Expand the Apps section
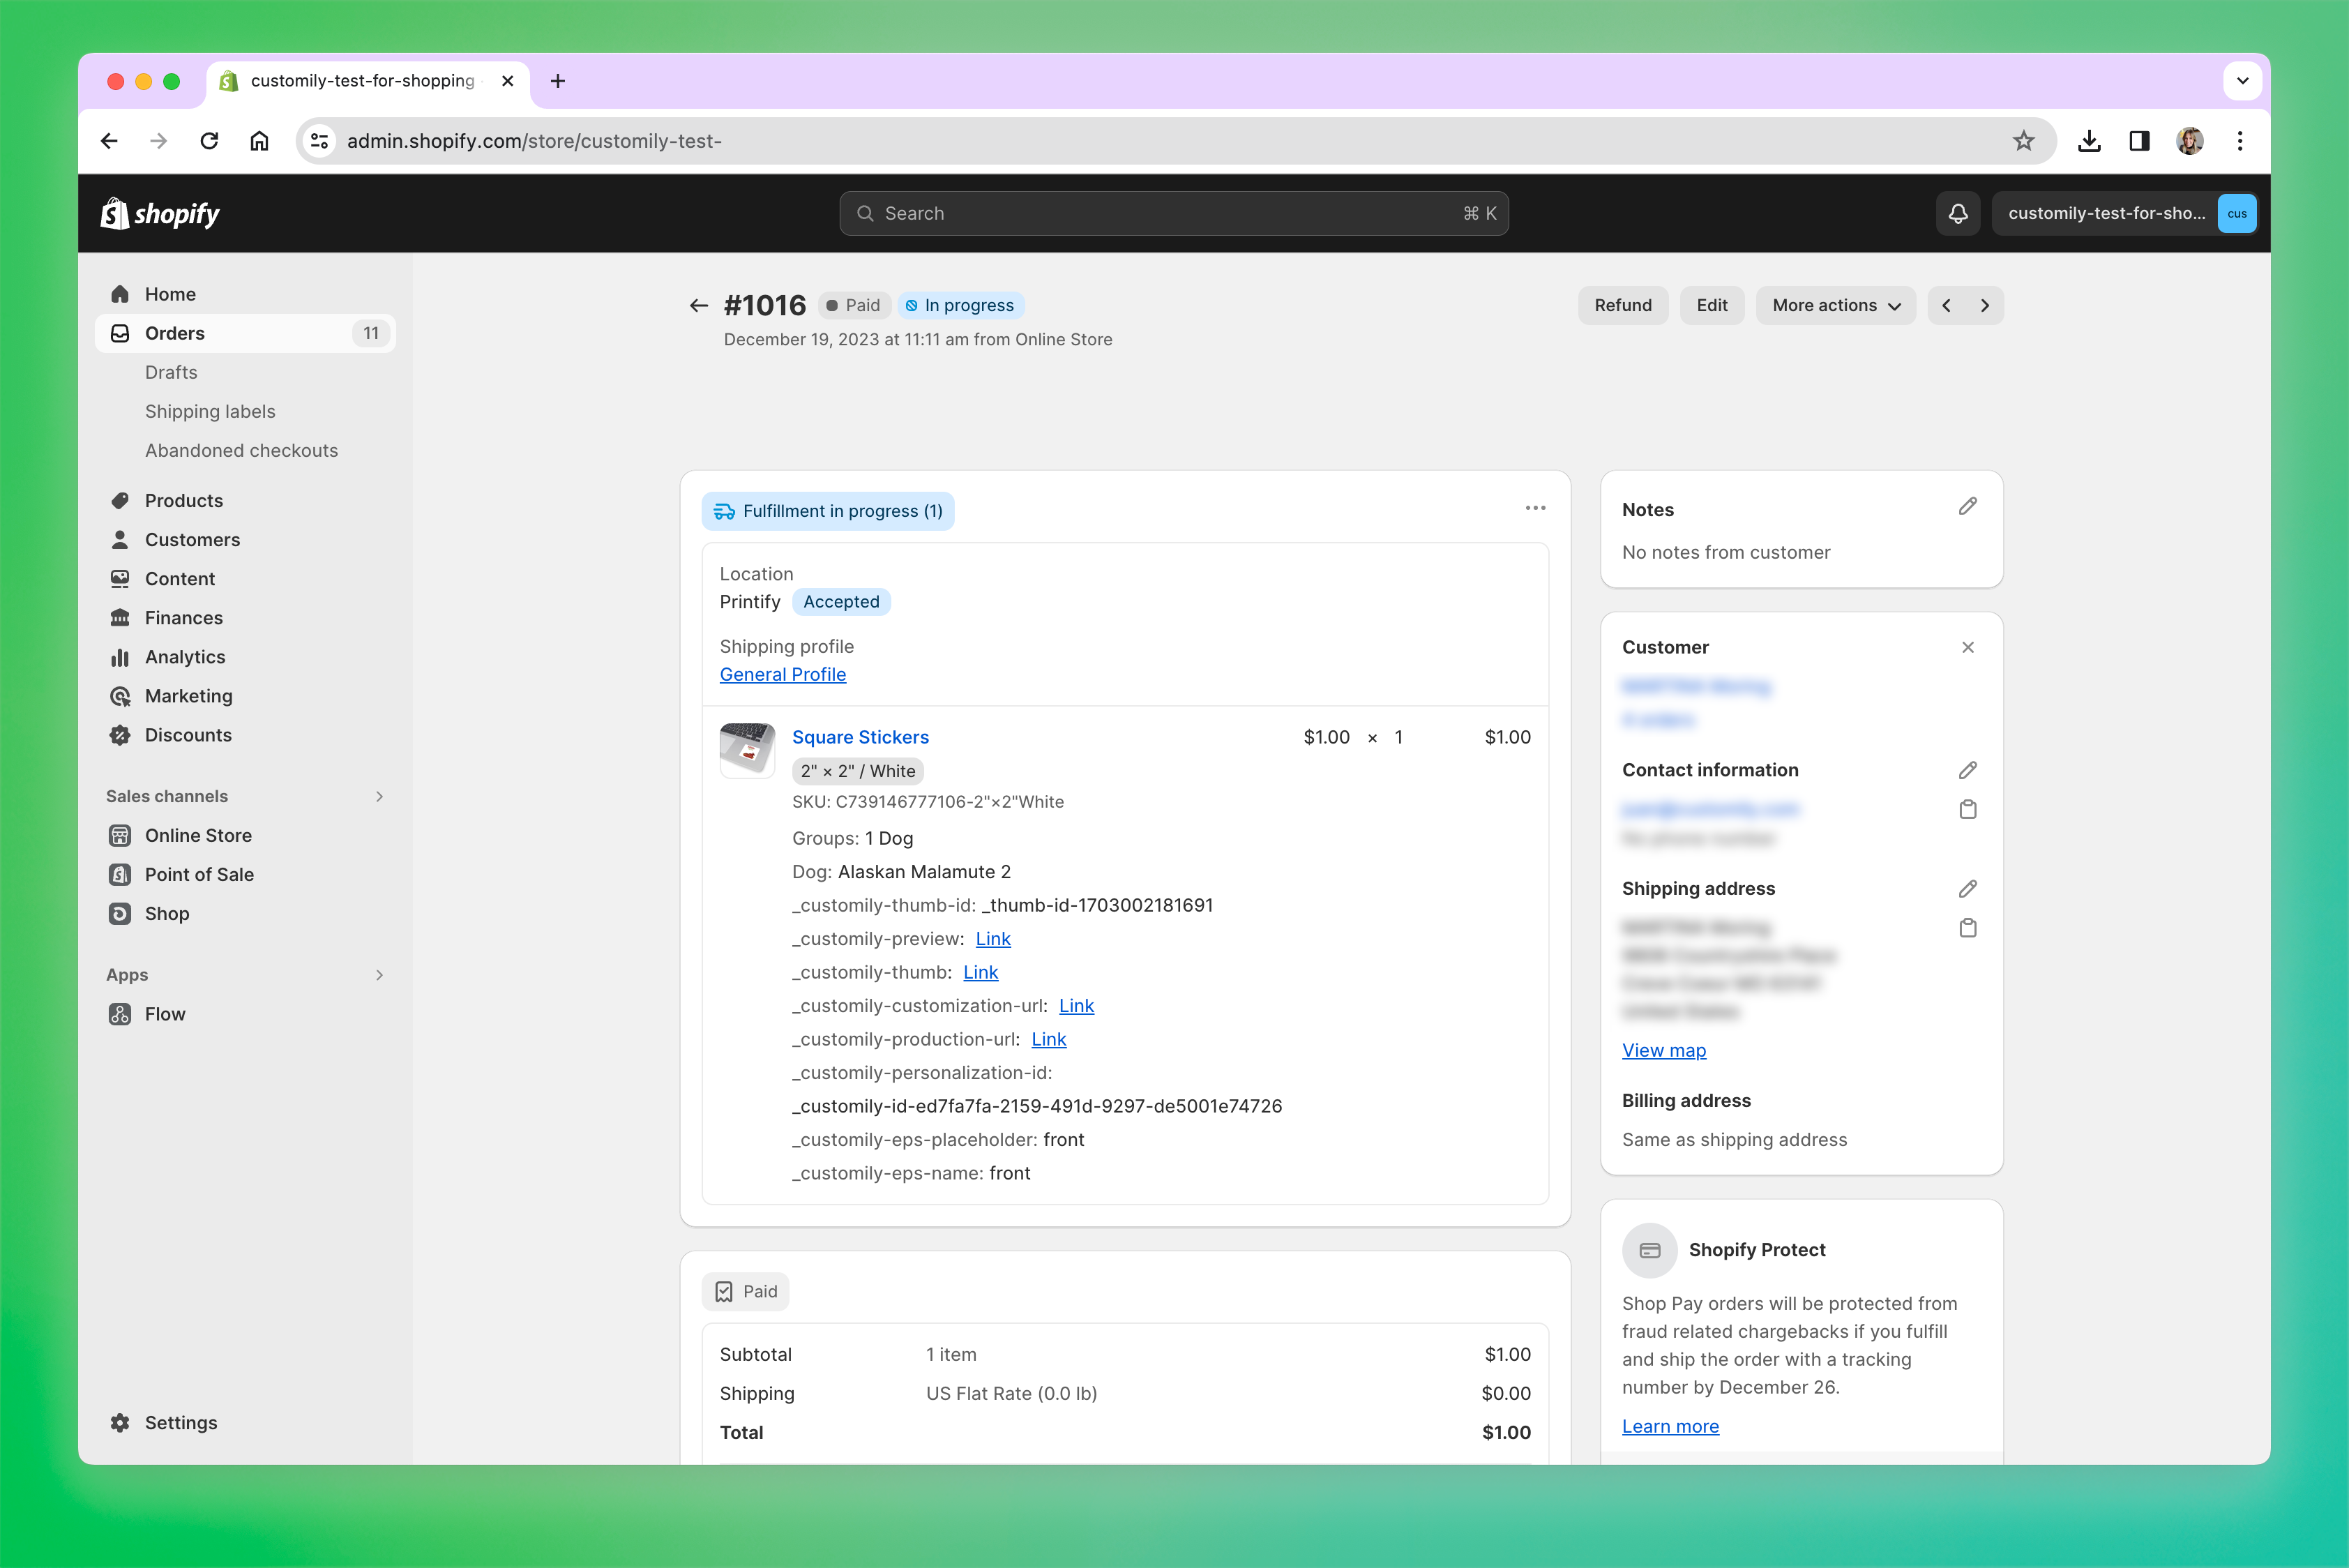Viewport: 2349px width, 1568px height. click(379, 974)
